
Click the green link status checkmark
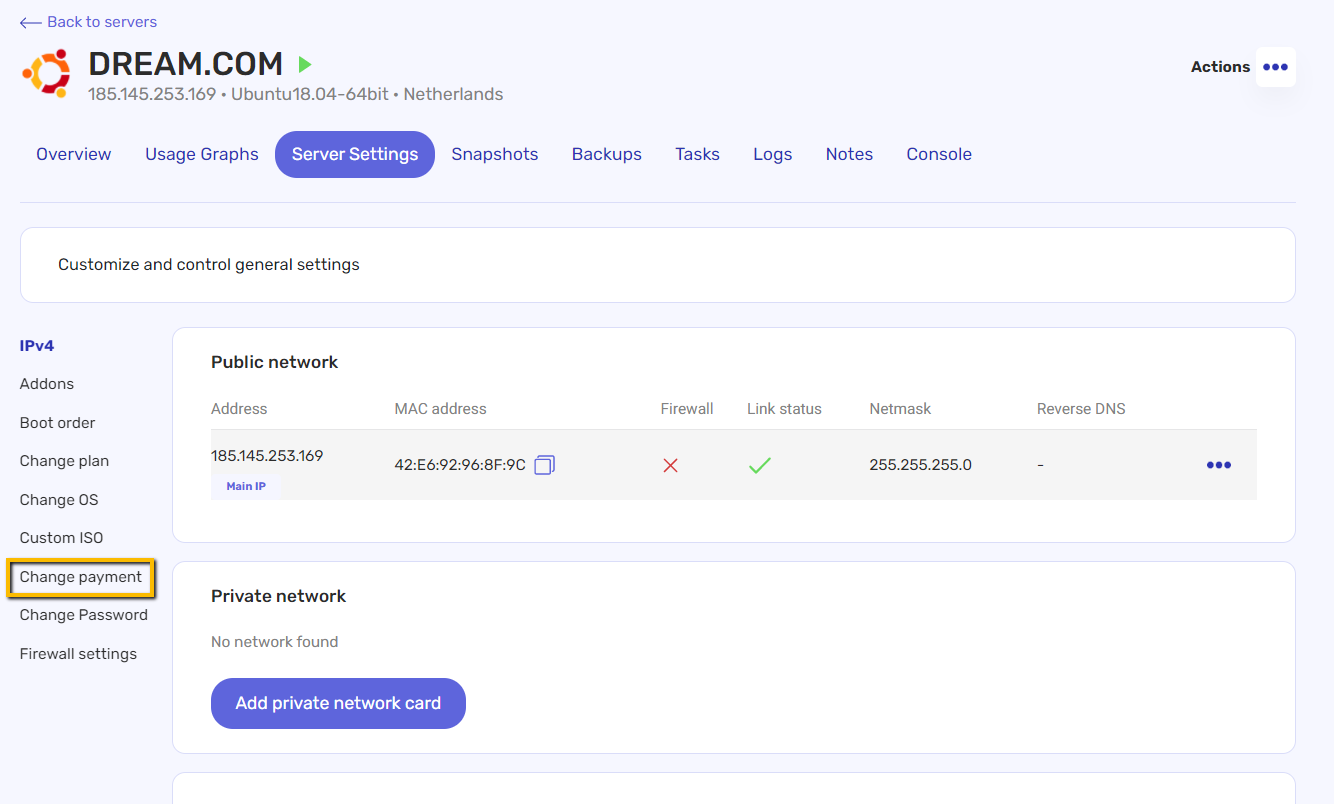pos(760,465)
